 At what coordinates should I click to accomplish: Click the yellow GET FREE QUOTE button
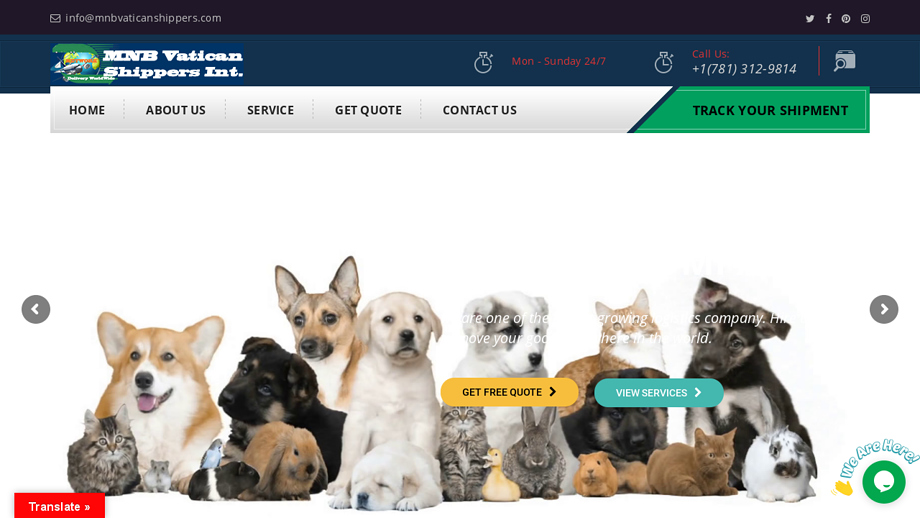coord(509,392)
